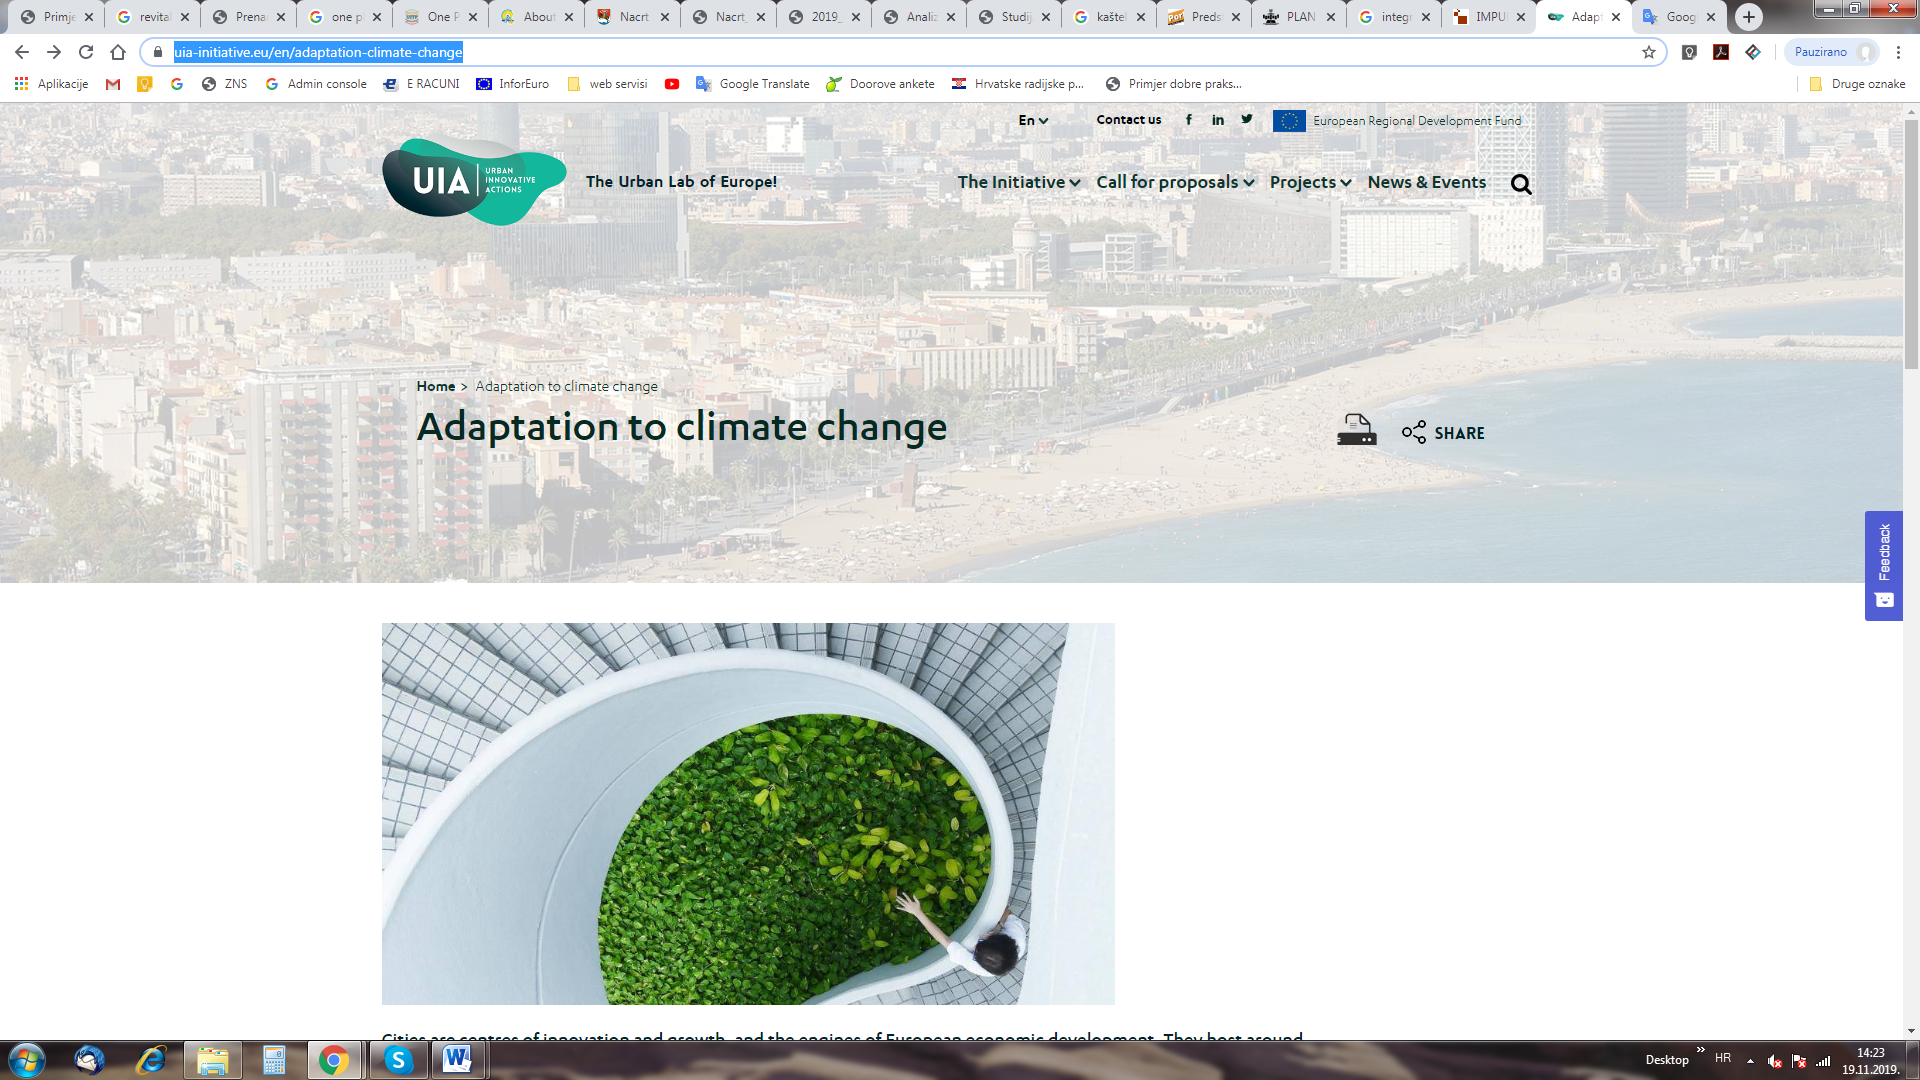Open the UIA LinkedIn page icon
This screenshot has height=1080, width=1920.
[1218, 119]
